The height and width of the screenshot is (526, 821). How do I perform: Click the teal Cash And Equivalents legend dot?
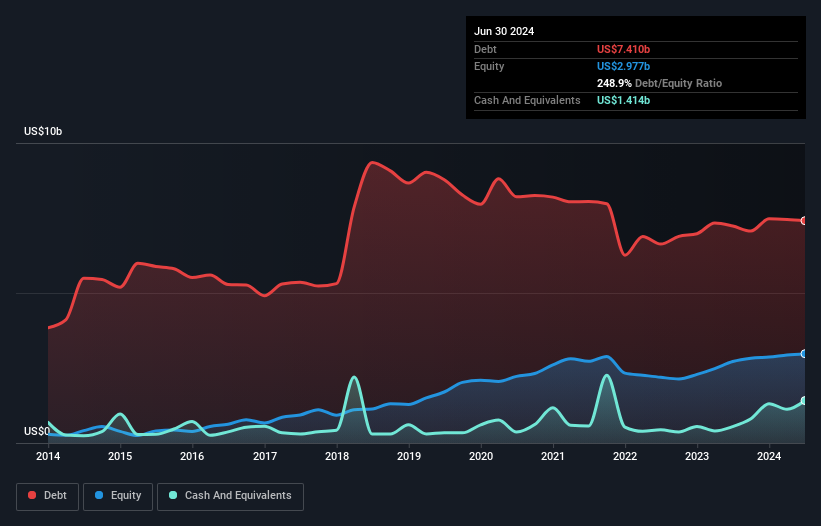pos(173,495)
